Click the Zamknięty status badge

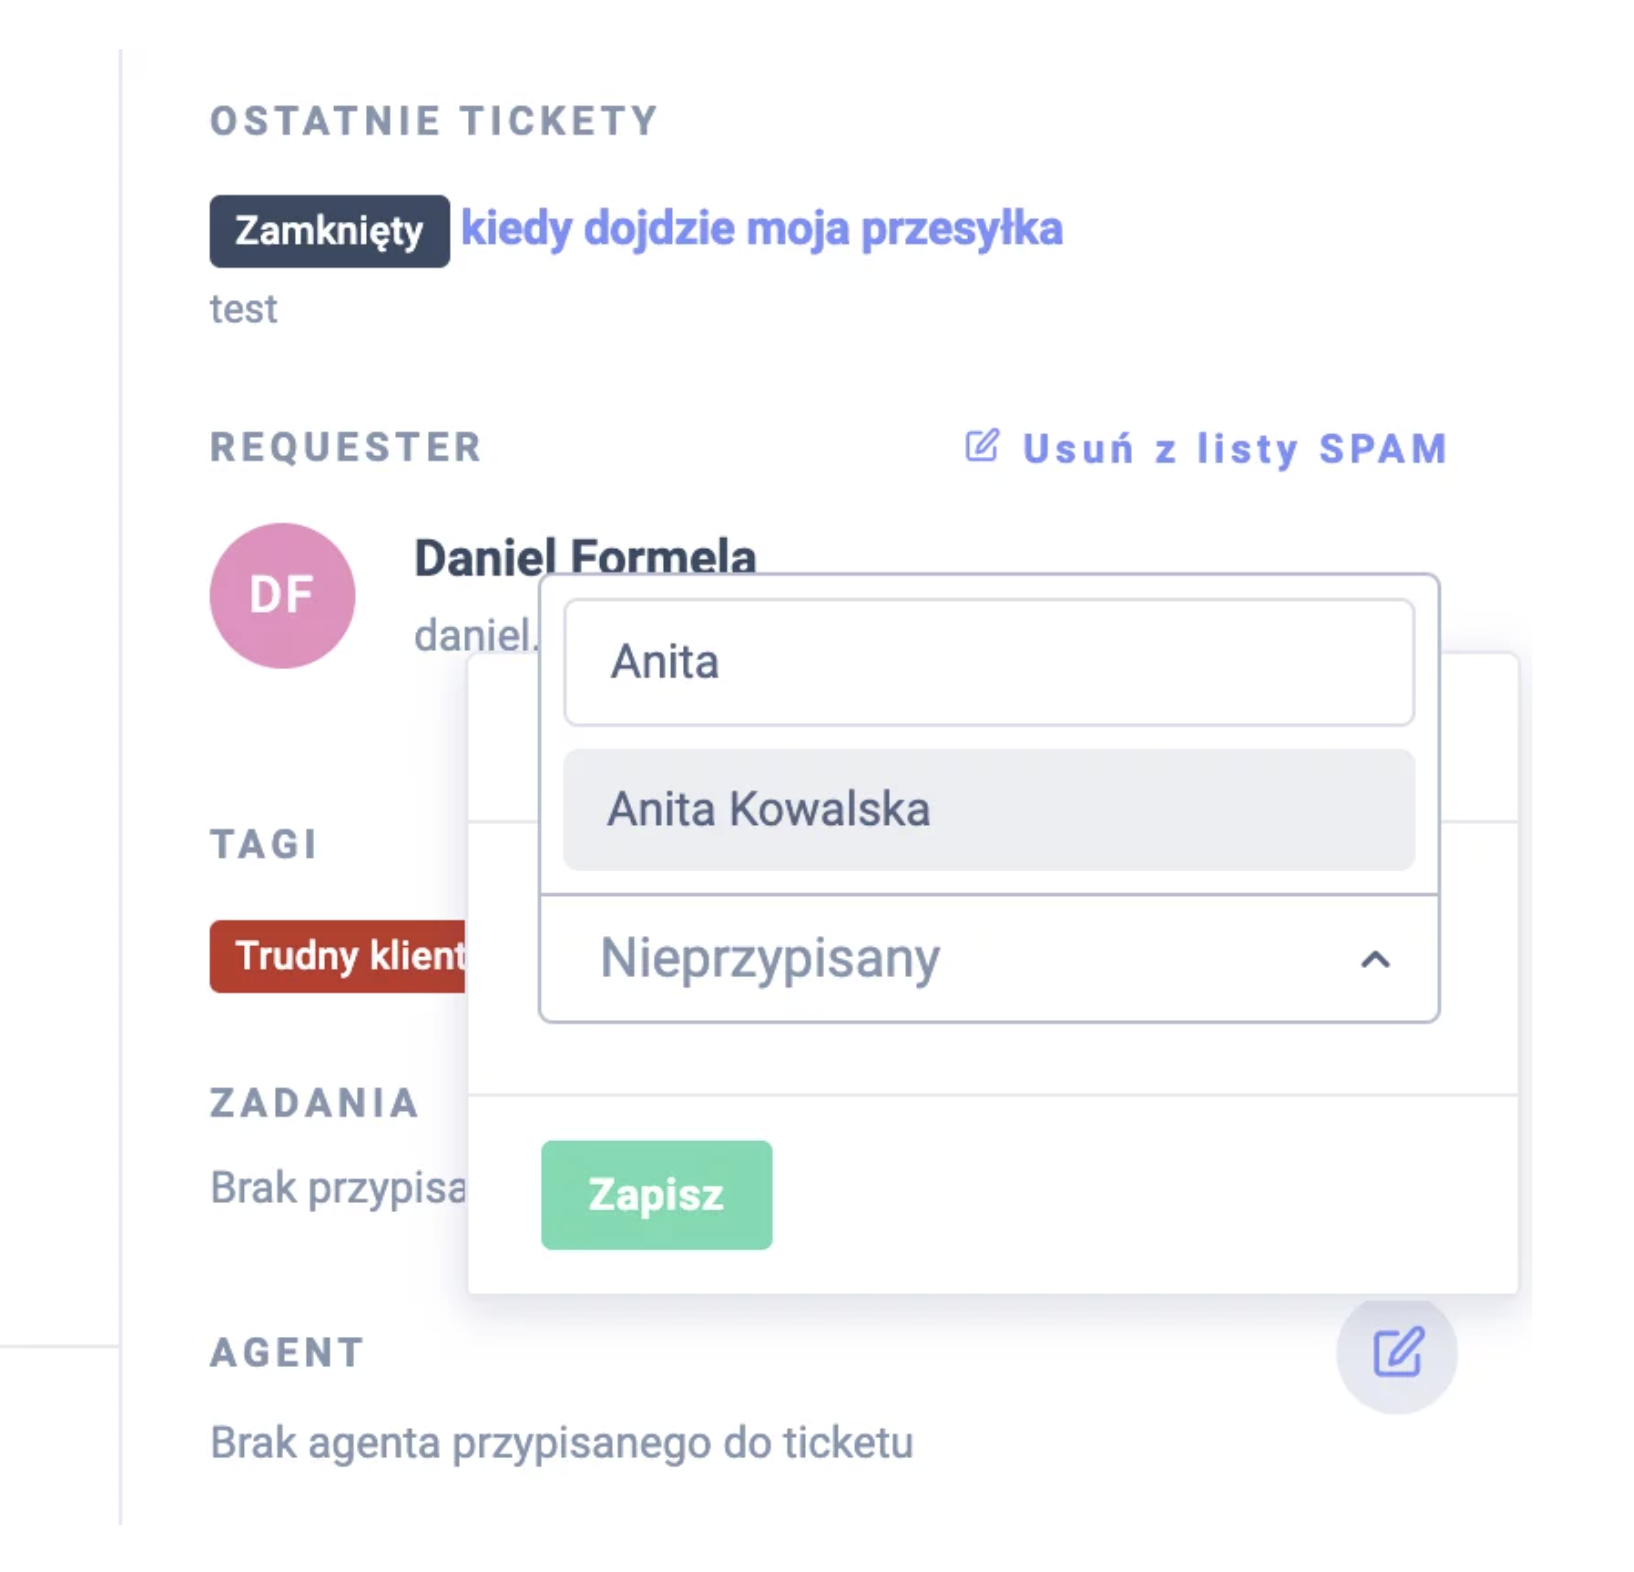[x=329, y=230]
